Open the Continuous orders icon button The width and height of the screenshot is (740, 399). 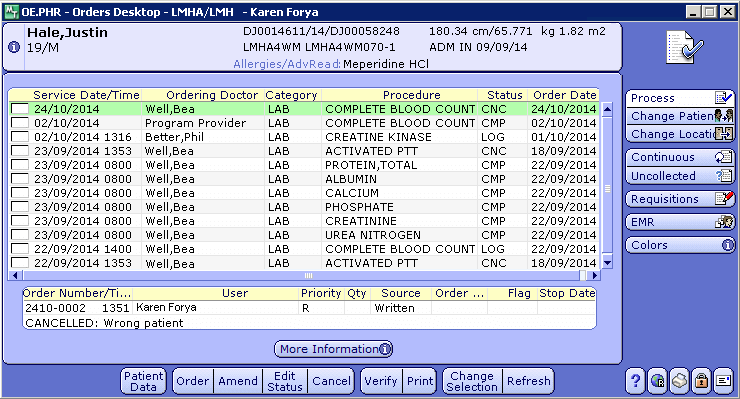click(x=723, y=157)
